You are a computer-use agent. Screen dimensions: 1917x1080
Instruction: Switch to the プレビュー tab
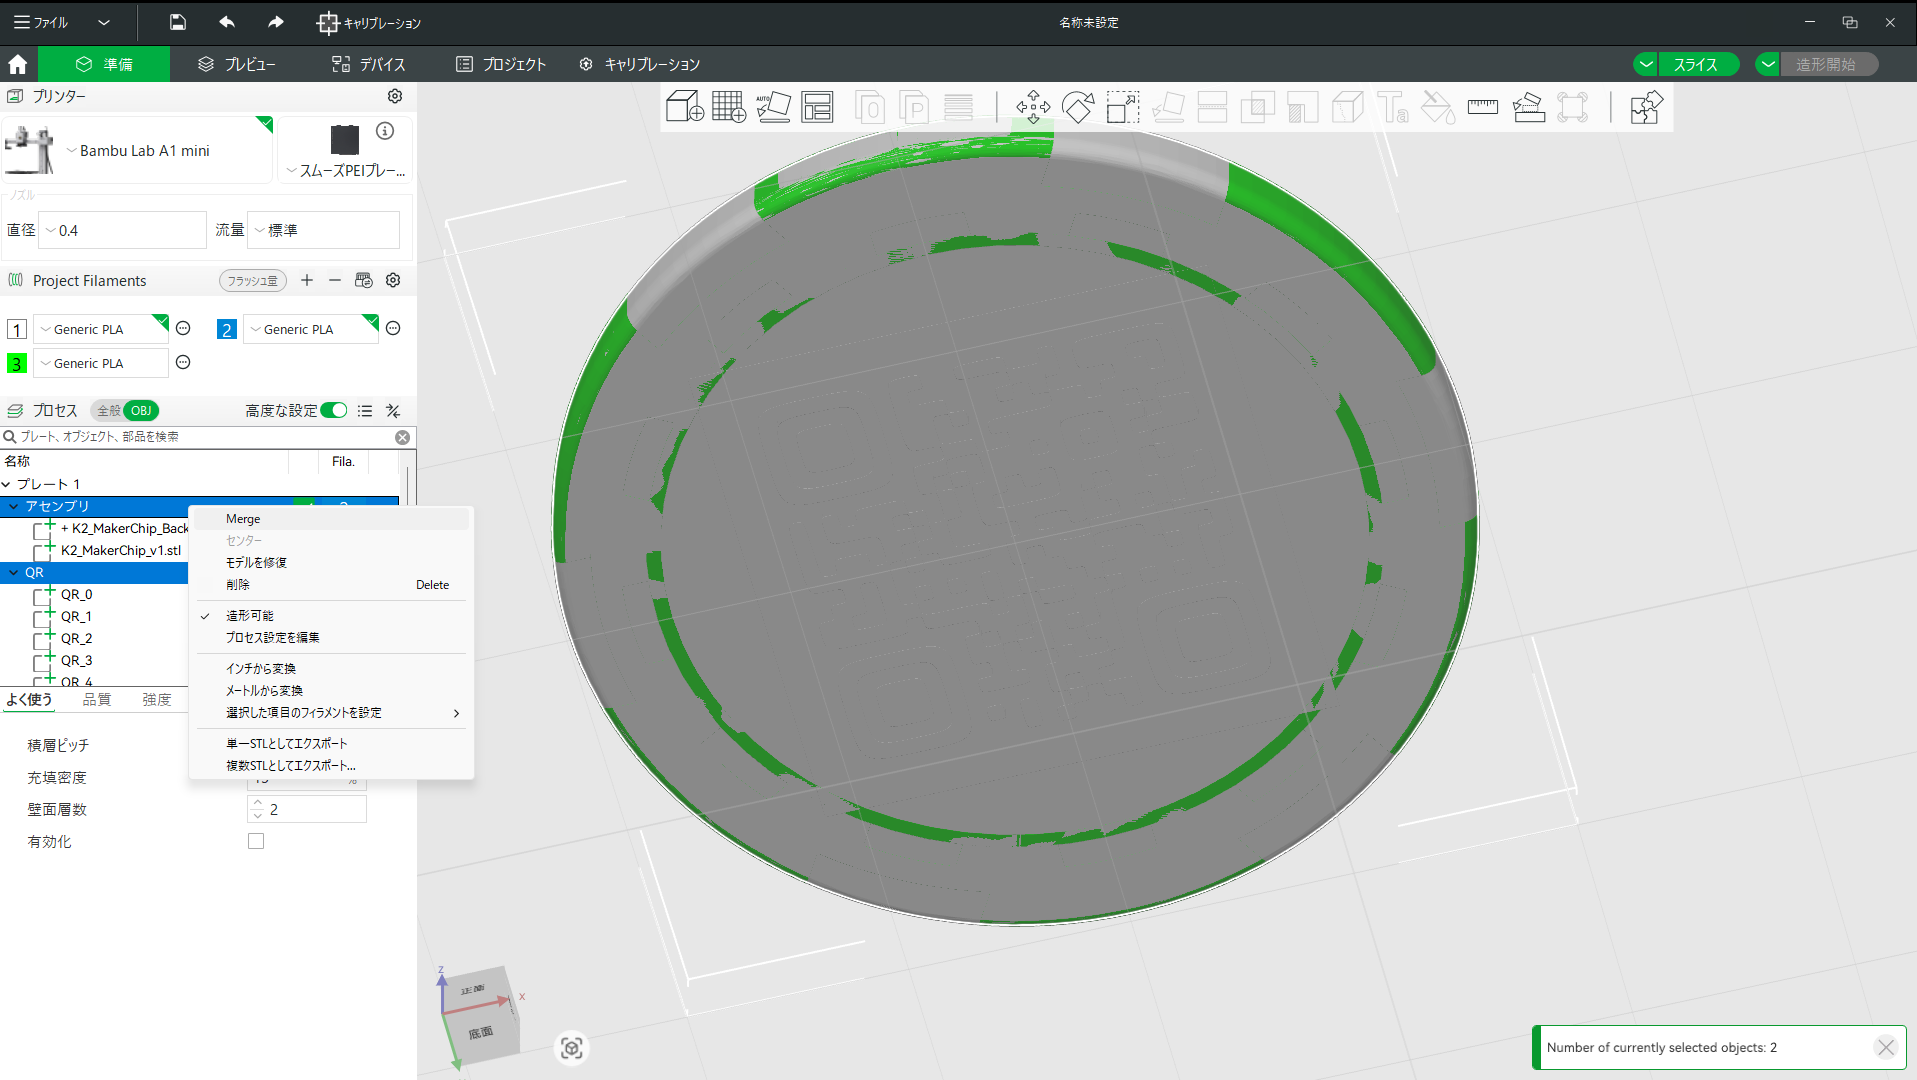click(x=236, y=64)
